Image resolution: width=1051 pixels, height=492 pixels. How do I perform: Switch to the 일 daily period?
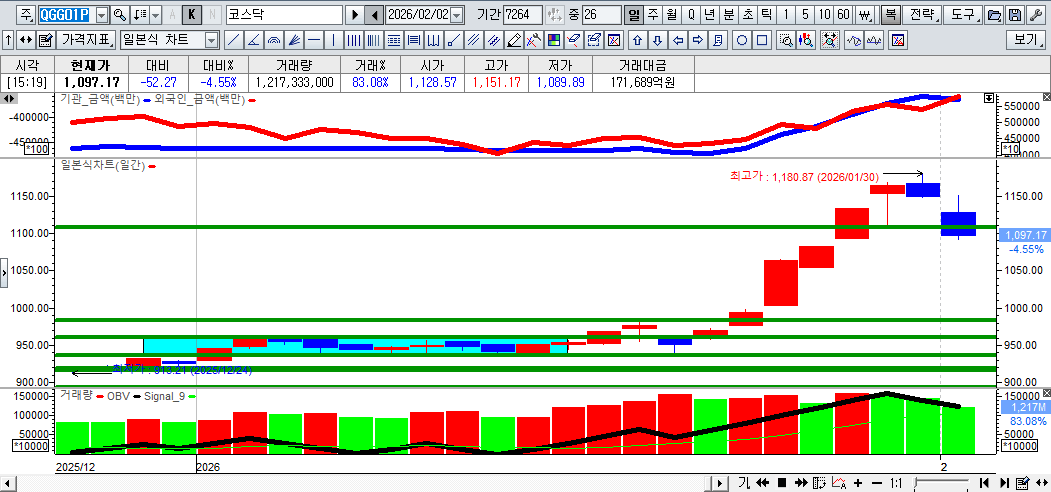633,15
